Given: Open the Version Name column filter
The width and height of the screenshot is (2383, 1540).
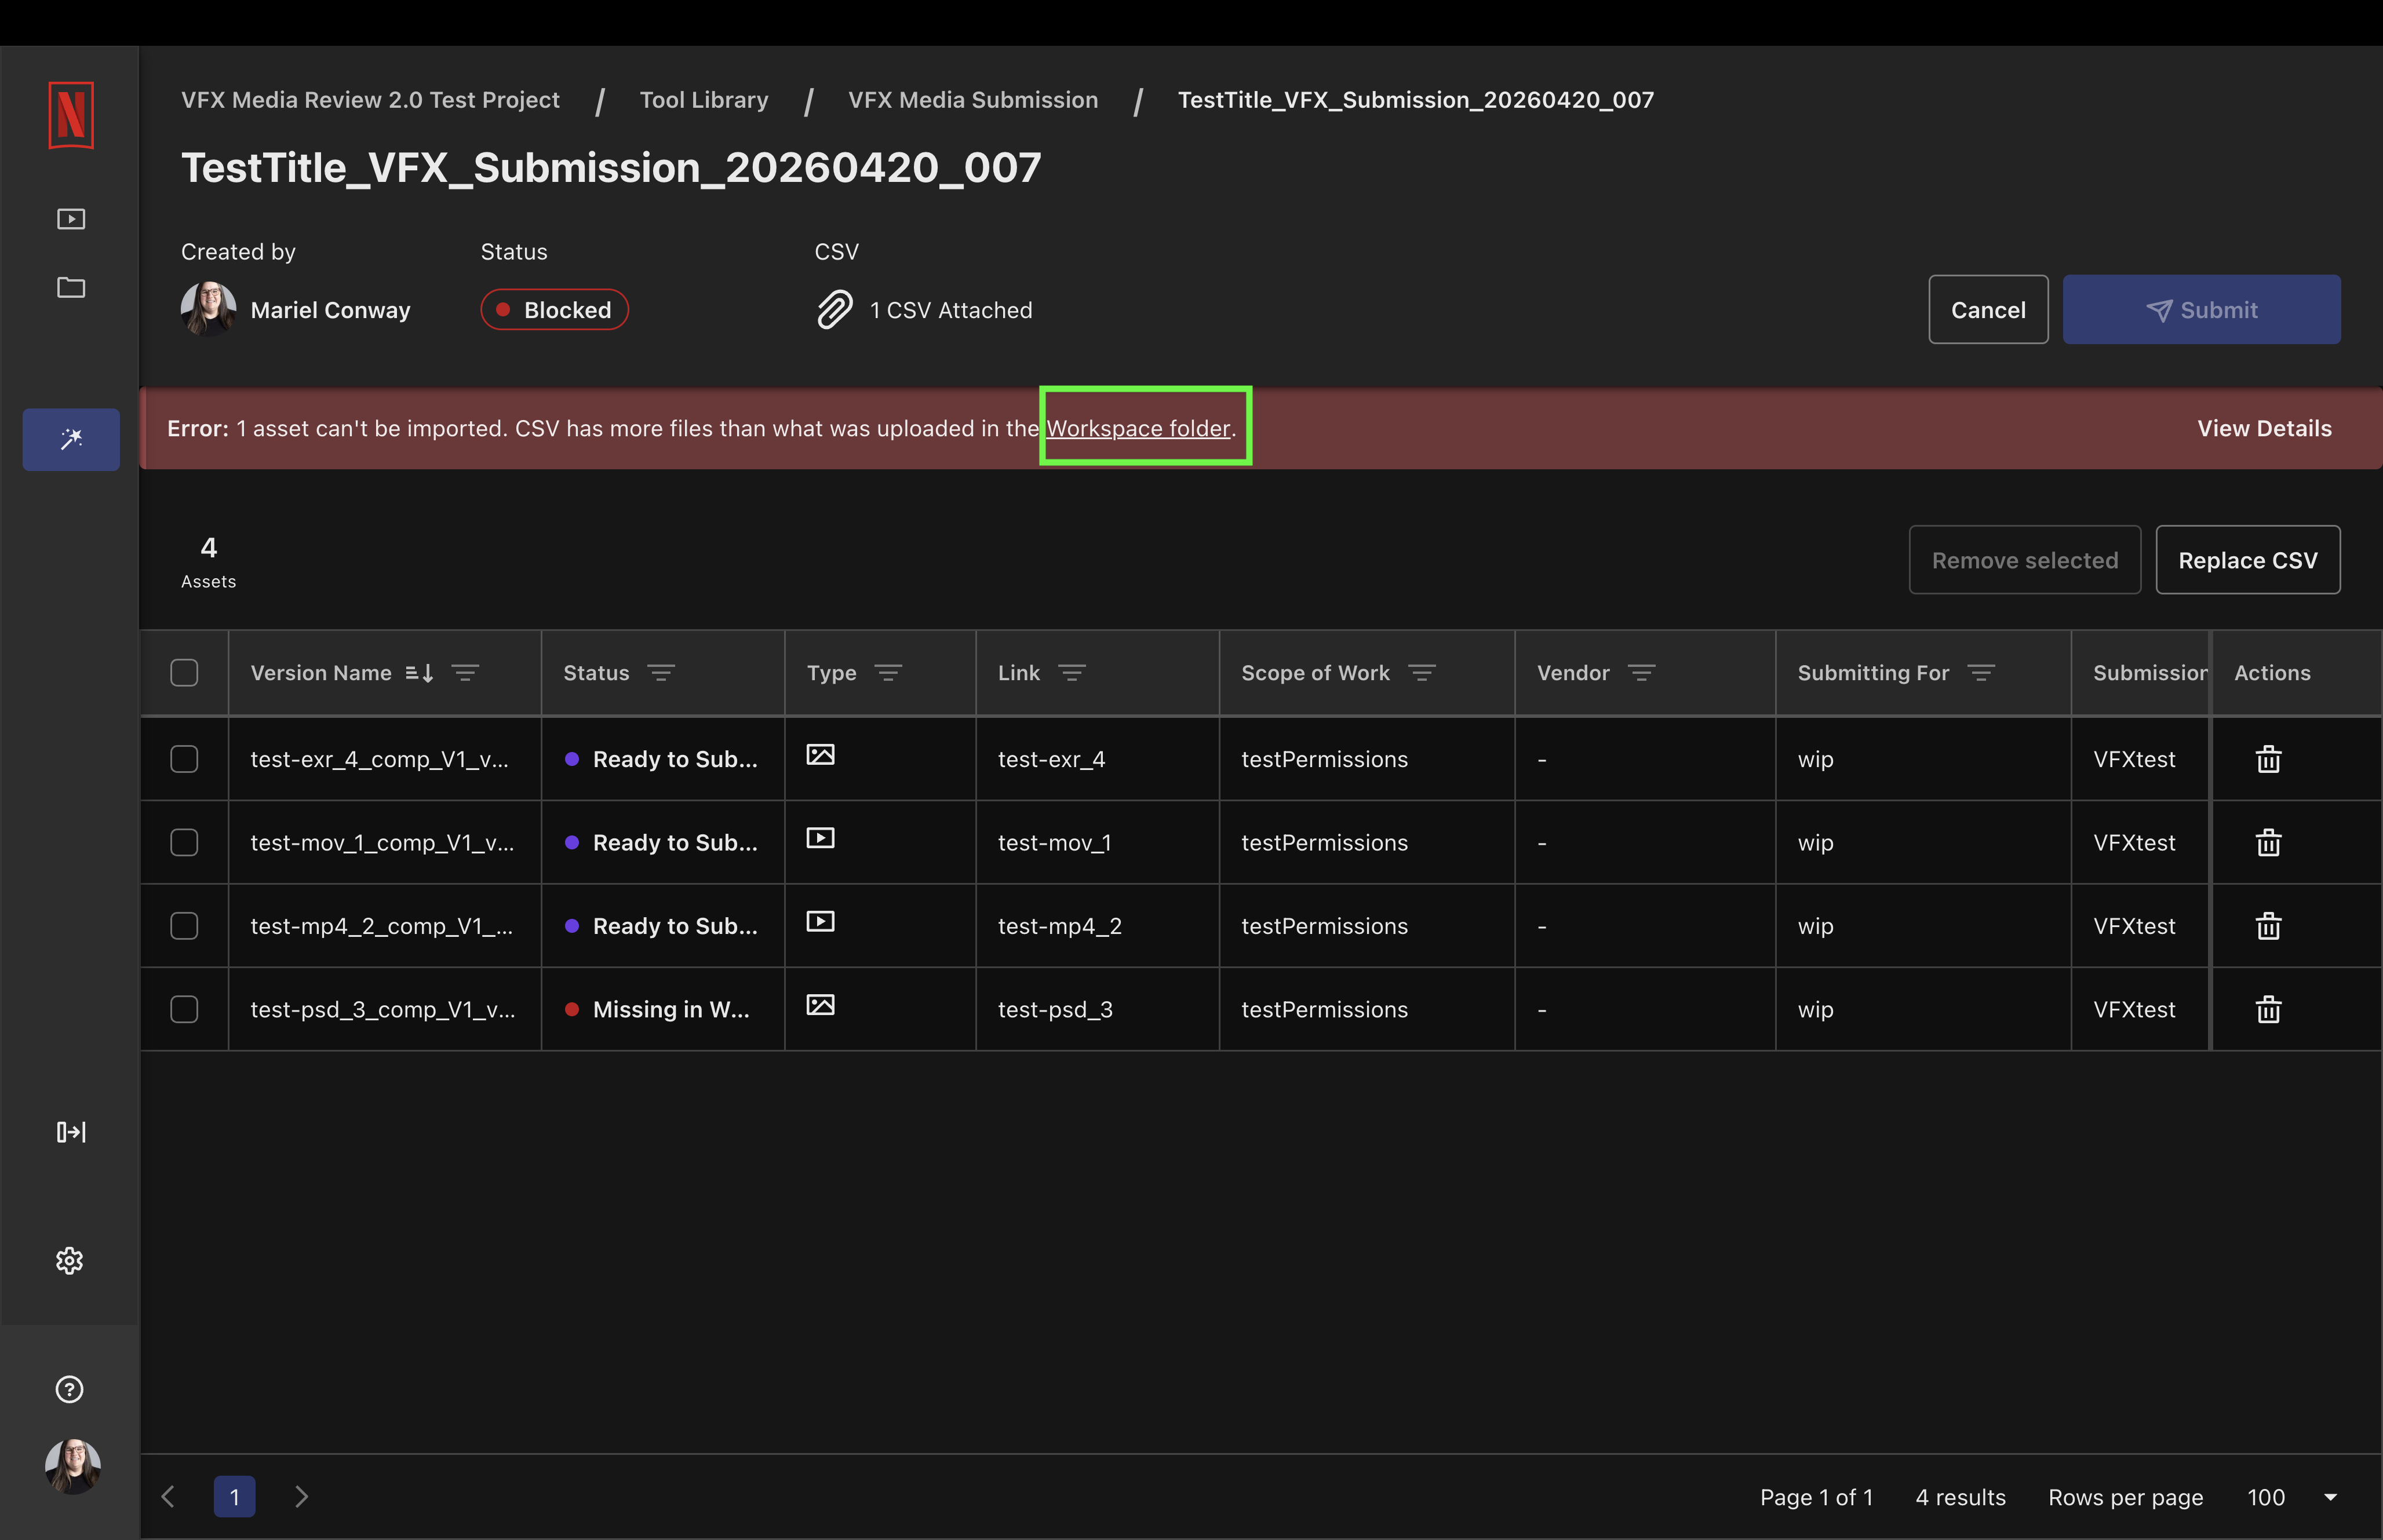Looking at the screenshot, I should pyautogui.click(x=465, y=673).
